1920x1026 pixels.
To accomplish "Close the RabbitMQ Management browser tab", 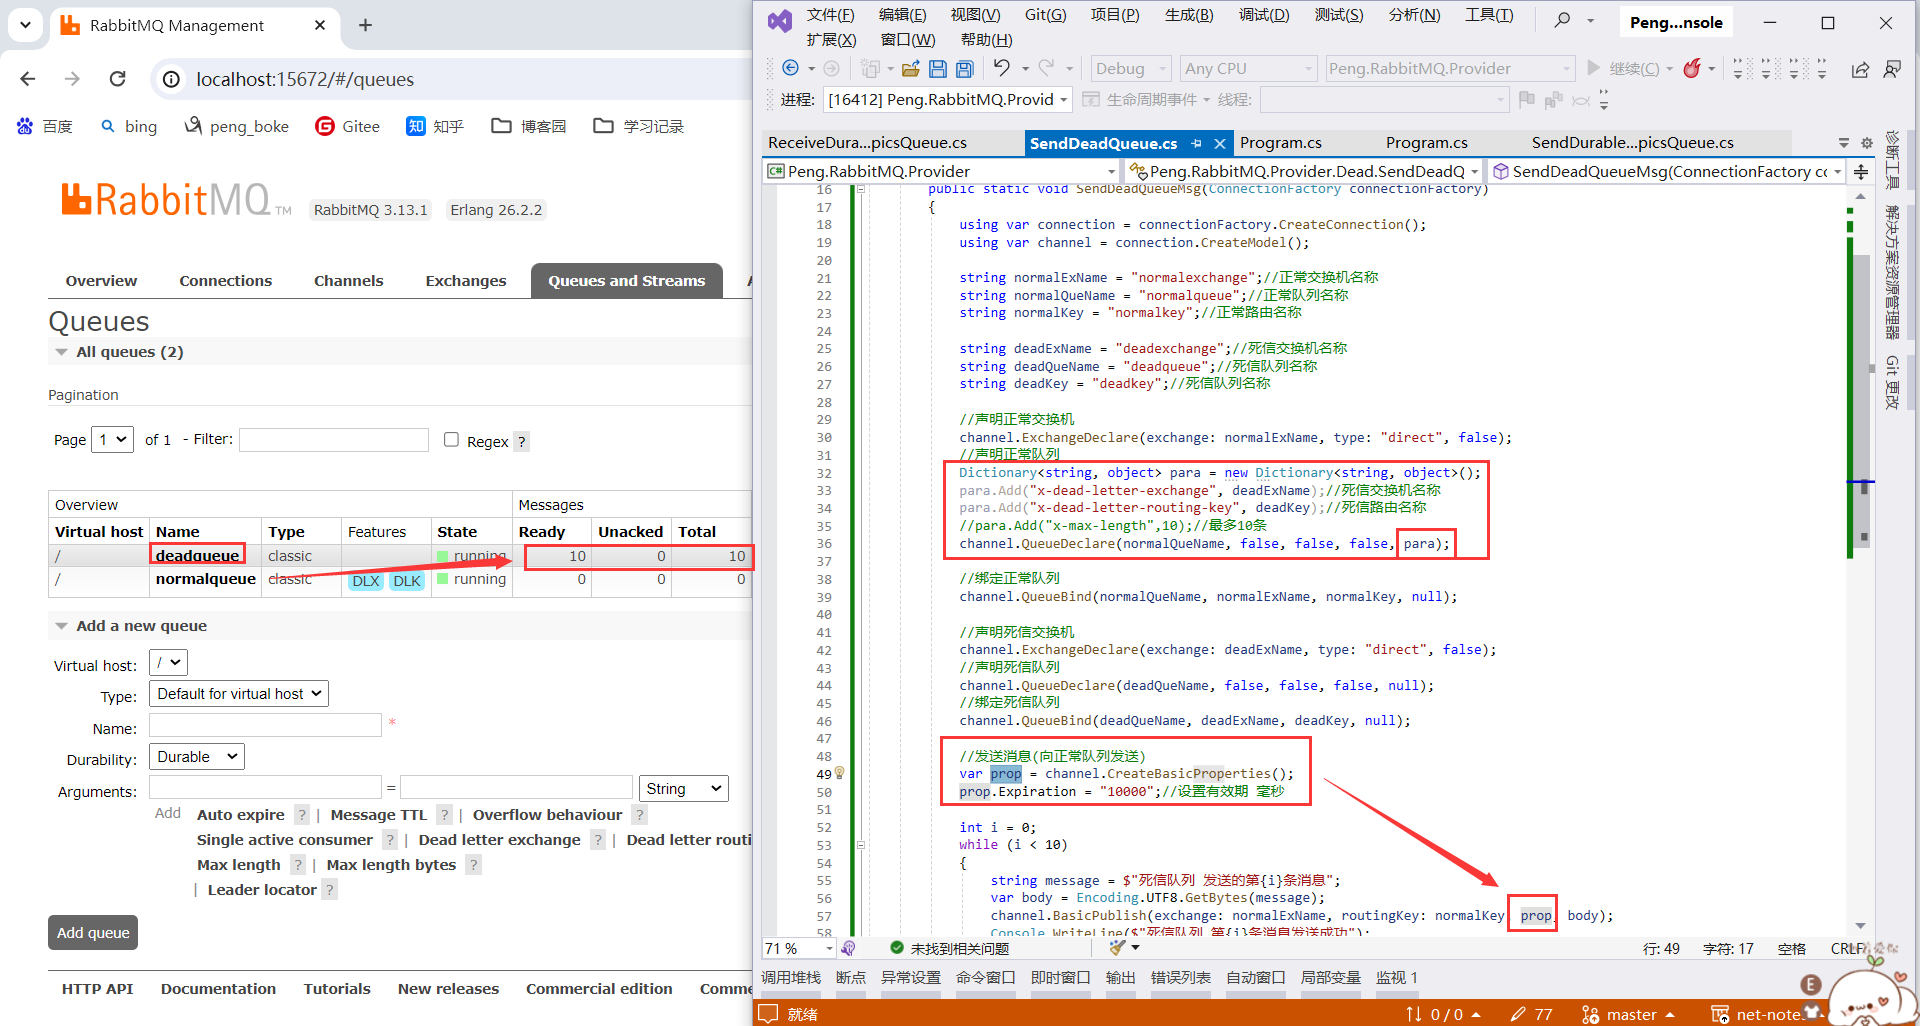I will tap(320, 25).
